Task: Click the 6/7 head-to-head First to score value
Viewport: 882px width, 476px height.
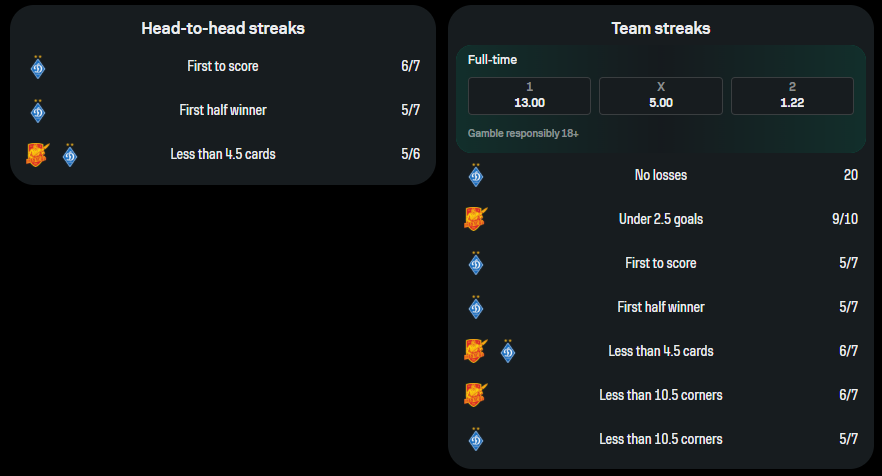Action: pos(410,66)
